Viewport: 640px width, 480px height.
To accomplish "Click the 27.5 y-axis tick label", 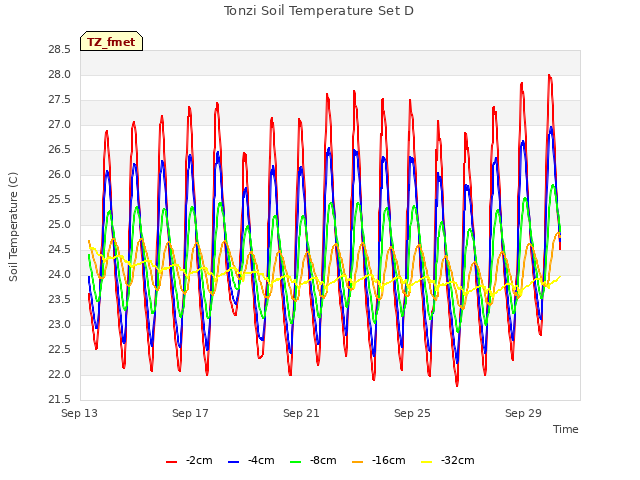I will (x=60, y=100).
